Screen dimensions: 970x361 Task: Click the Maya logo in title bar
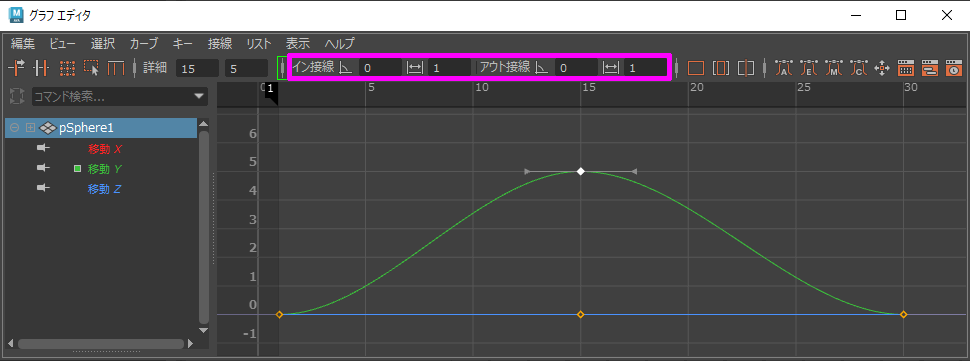coord(16,14)
